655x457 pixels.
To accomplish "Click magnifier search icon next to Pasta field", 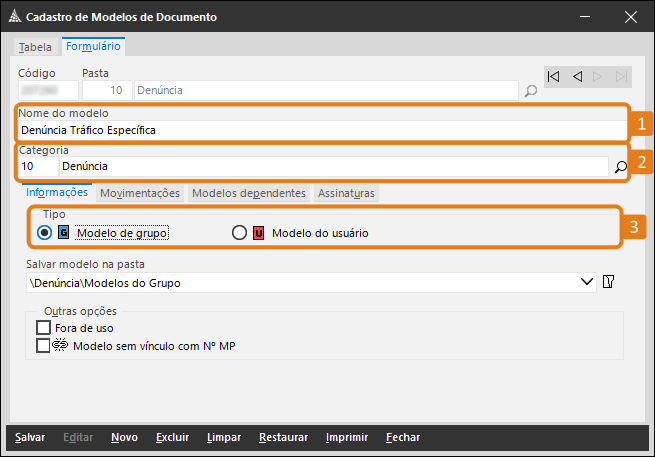I will coord(531,91).
